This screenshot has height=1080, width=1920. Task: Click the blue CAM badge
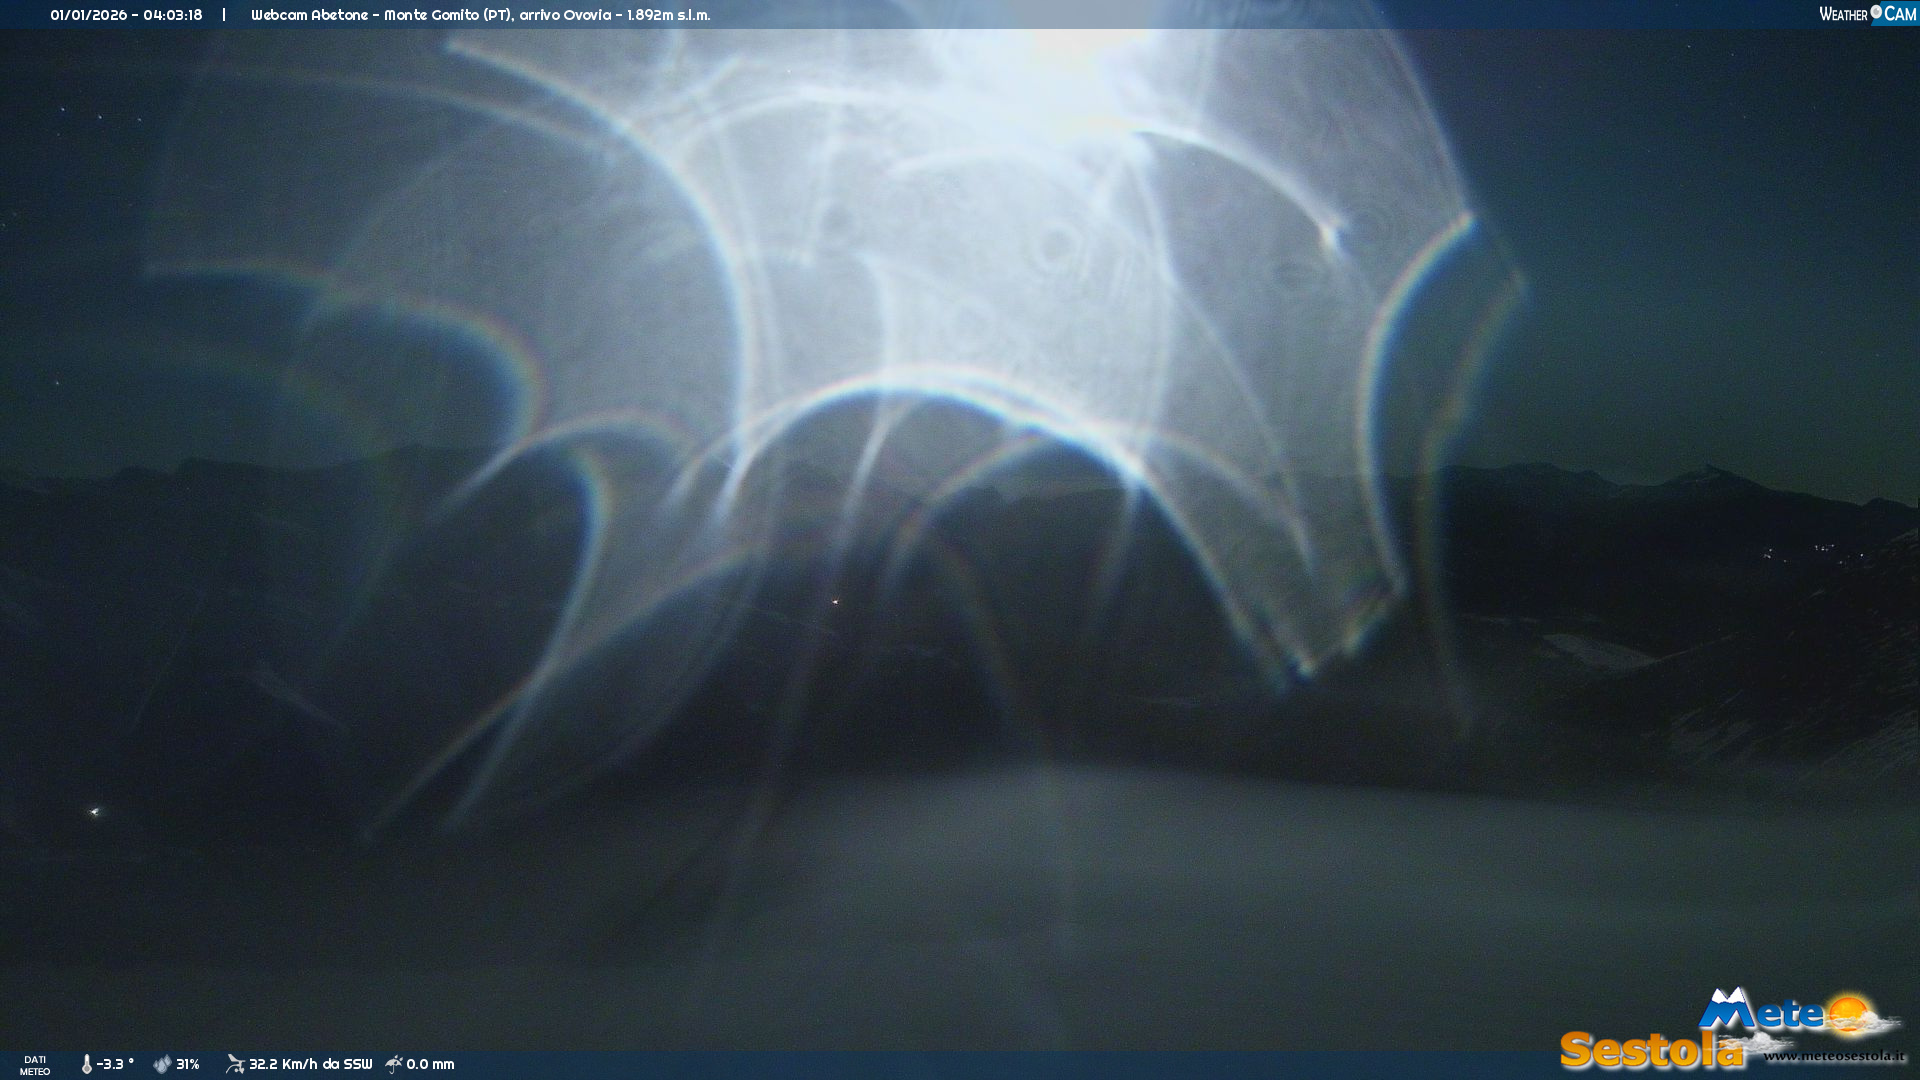1898,14
